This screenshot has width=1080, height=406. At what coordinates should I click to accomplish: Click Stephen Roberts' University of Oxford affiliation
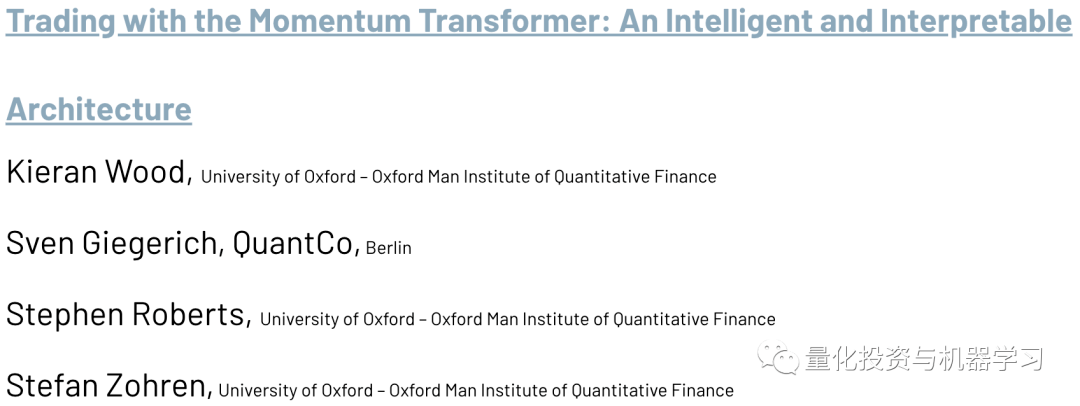(x=337, y=320)
